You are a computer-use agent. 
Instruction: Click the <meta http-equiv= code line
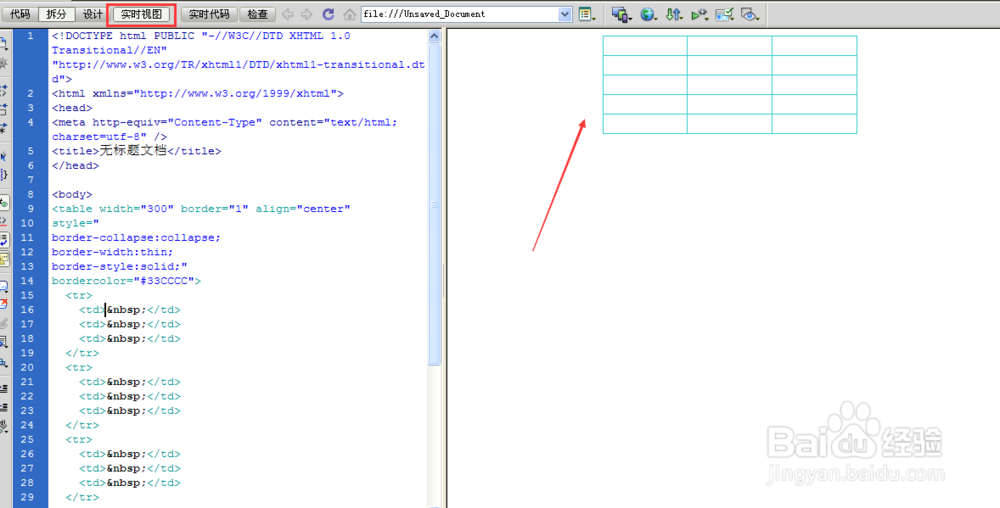pos(224,122)
